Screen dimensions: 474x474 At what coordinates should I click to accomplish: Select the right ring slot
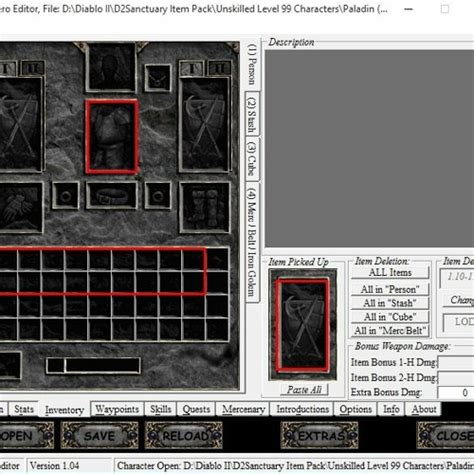coord(158,195)
